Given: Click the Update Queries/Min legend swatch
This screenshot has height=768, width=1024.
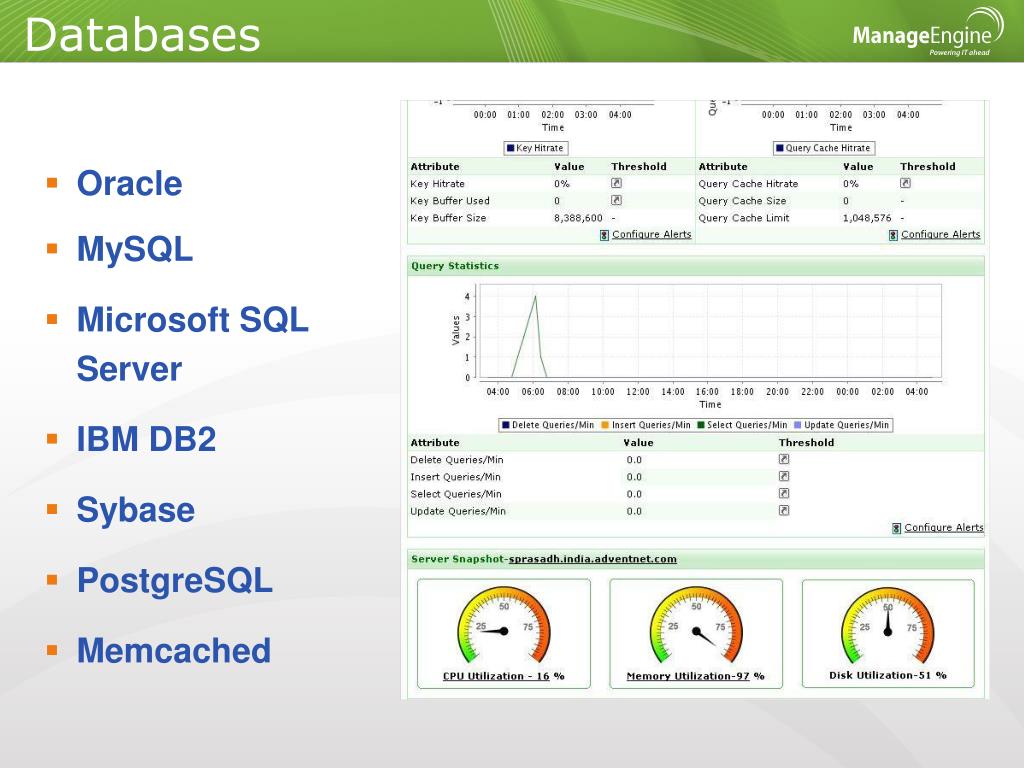Looking at the screenshot, I should tap(797, 425).
